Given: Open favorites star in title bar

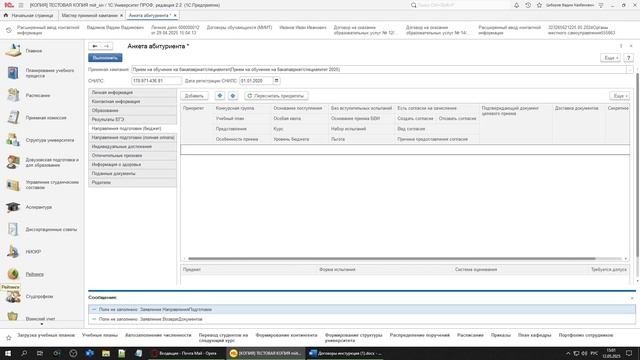Looking at the screenshot, I should [x=539, y=5].
